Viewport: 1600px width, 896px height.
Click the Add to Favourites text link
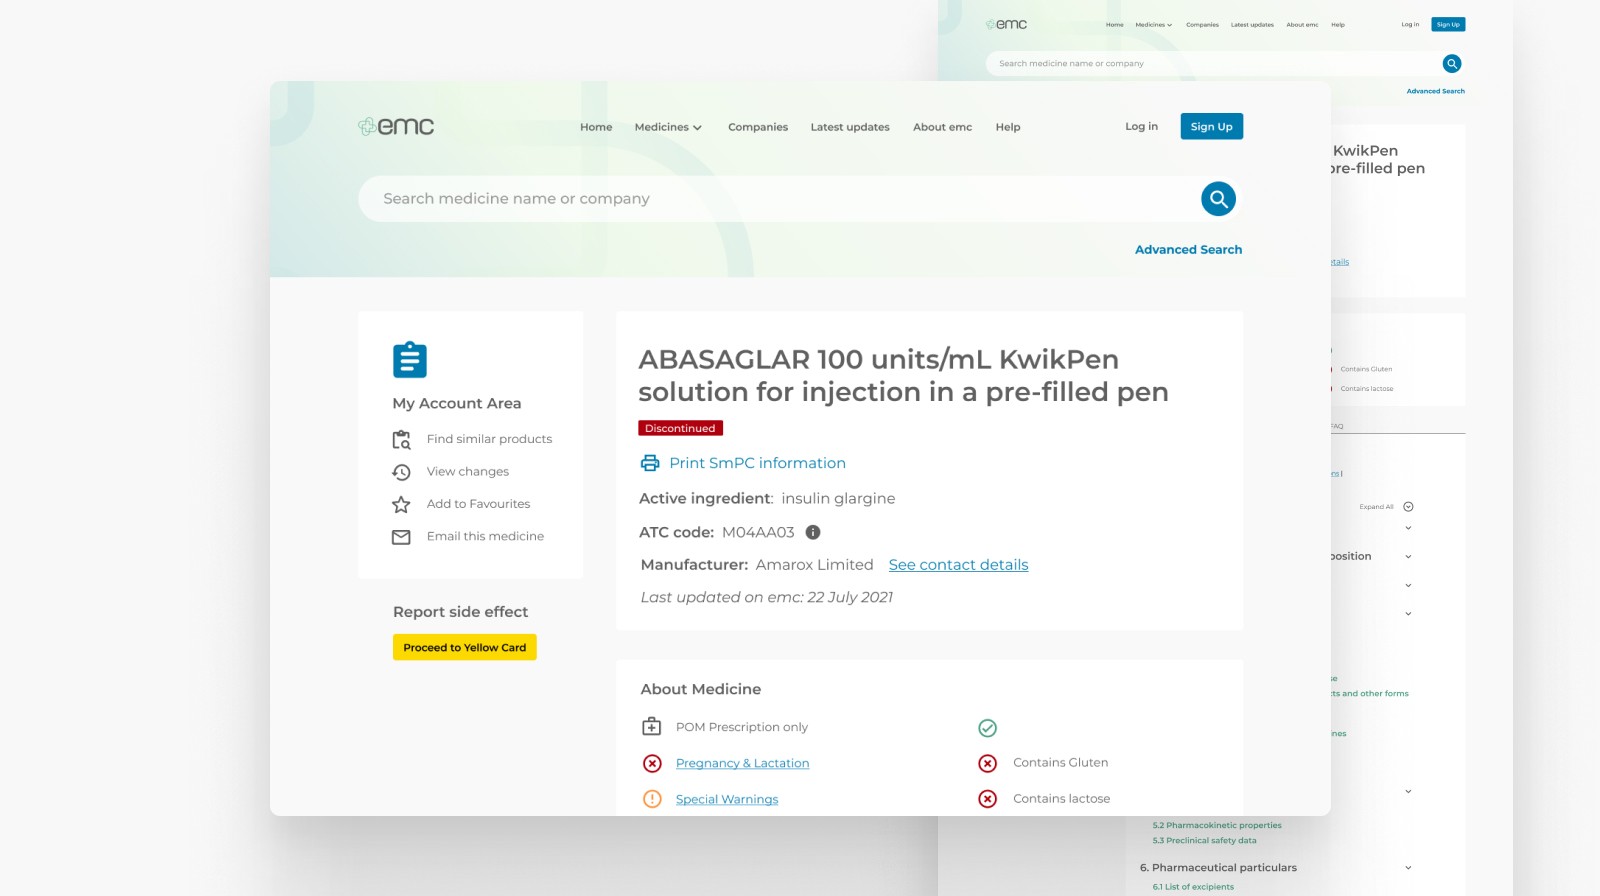[478, 504]
